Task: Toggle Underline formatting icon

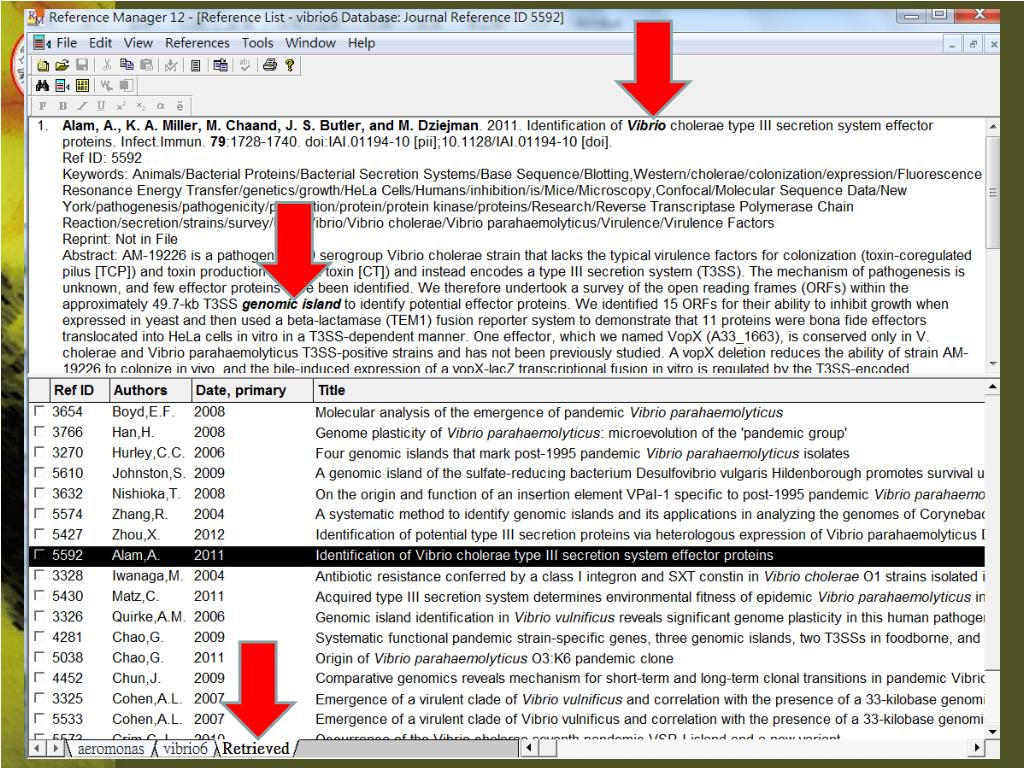Action: pyautogui.click(x=101, y=106)
